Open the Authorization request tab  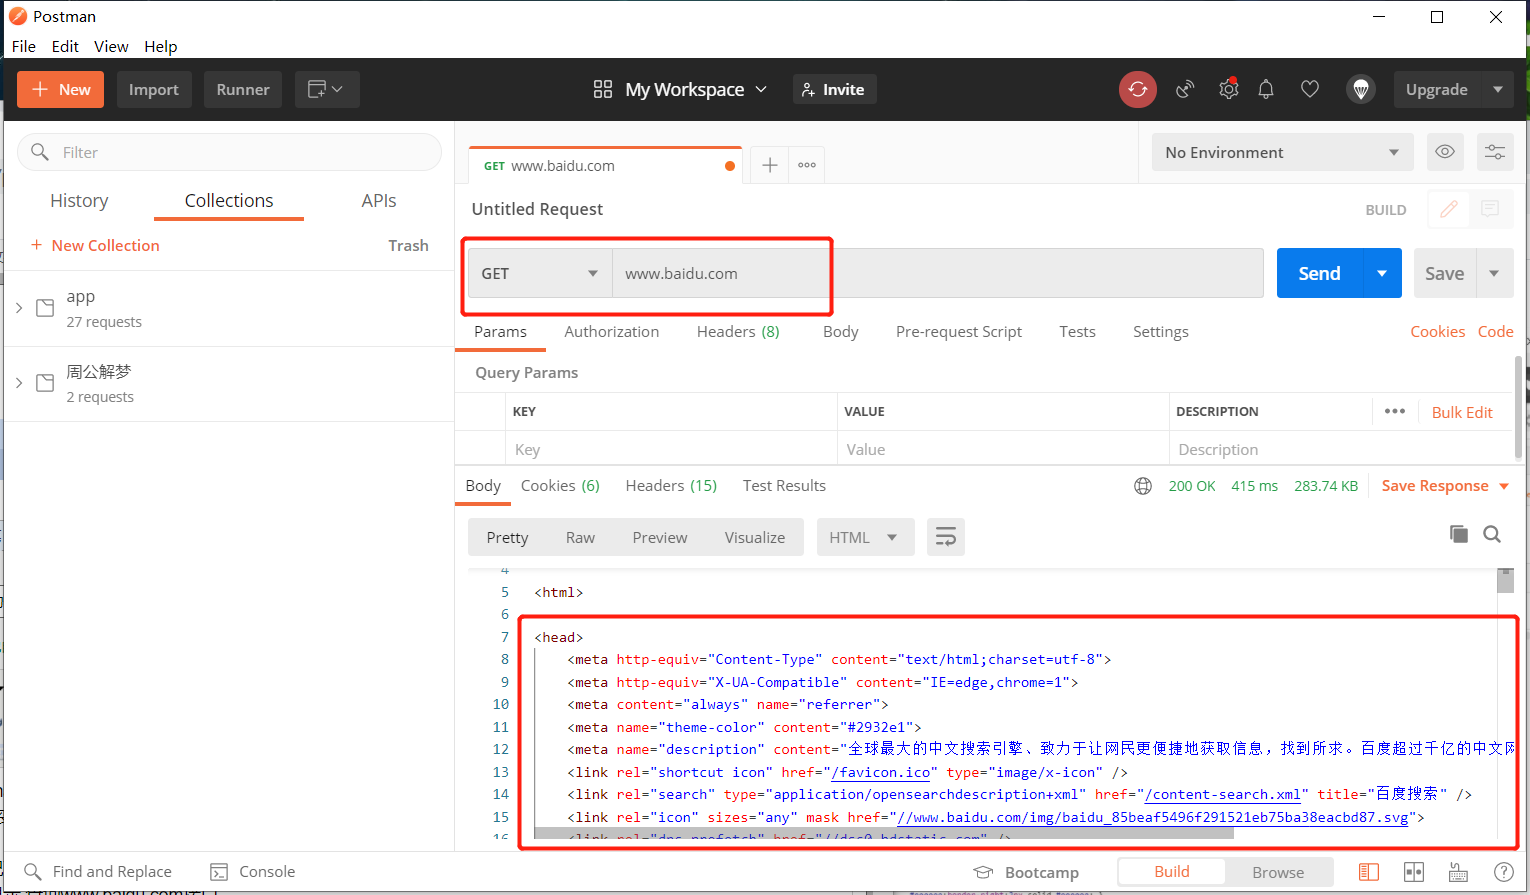click(x=612, y=332)
